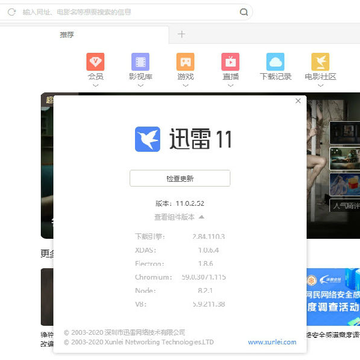Click V8 value 5.9.211.38

coord(209,304)
